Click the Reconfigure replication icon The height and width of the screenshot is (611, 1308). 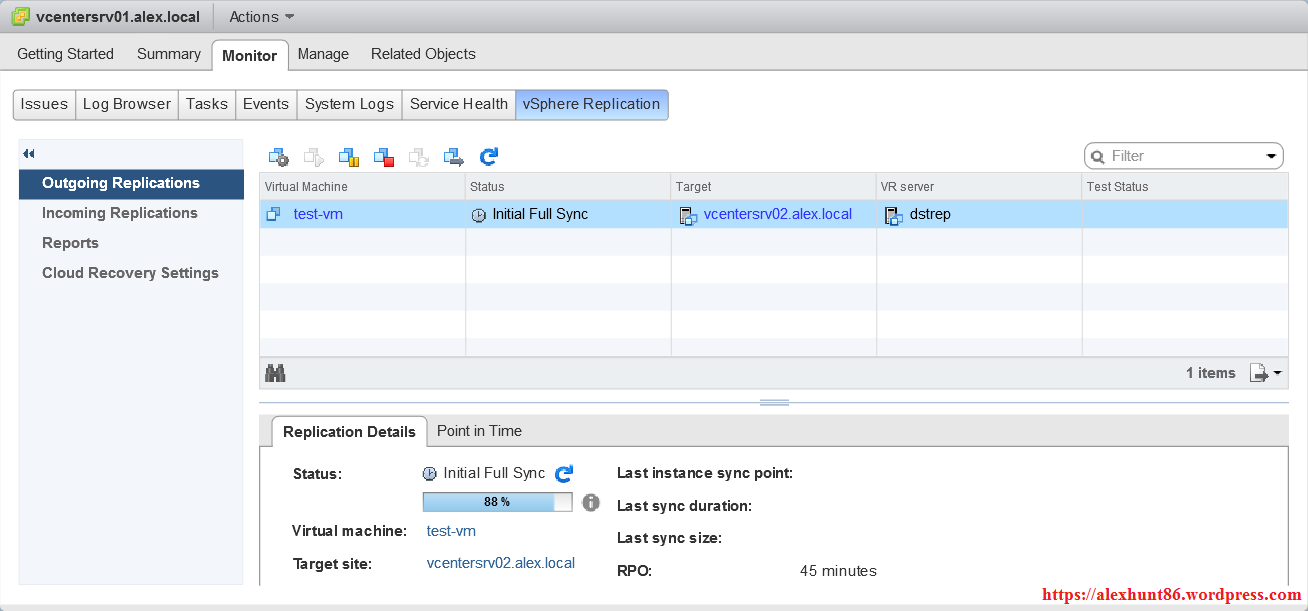tap(279, 157)
